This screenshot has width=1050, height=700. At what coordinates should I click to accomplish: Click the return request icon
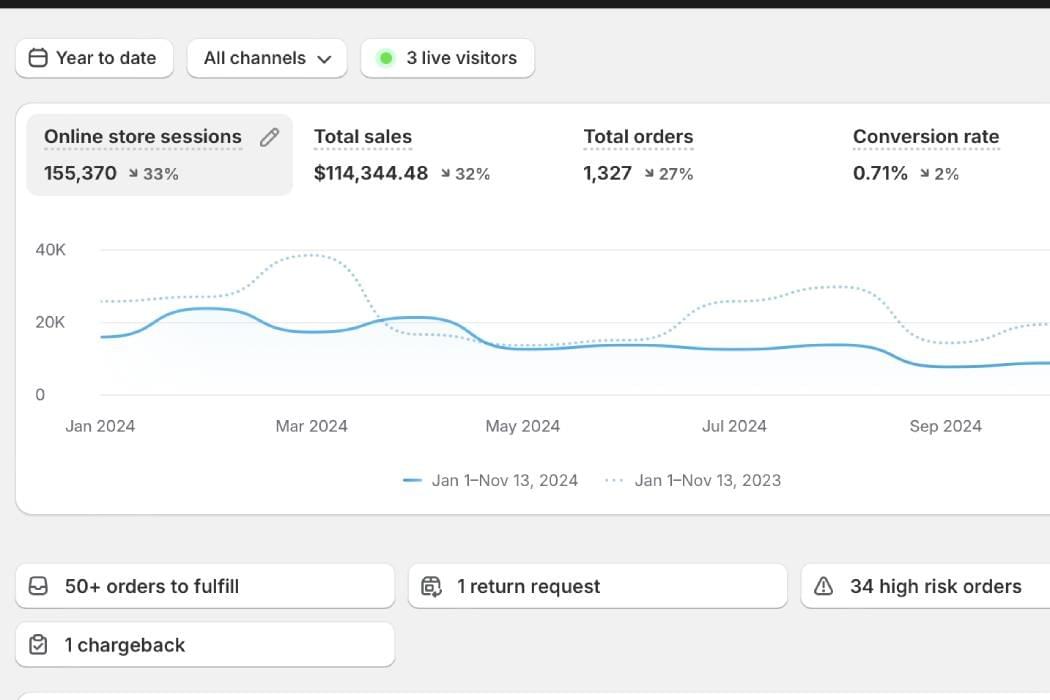click(432, 587)
